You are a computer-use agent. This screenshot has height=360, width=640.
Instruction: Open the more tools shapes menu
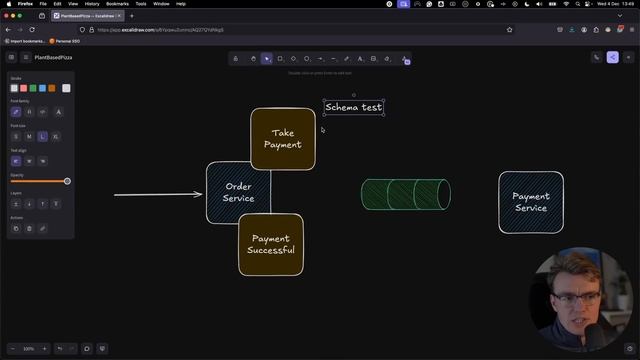click(x=405, y=60)
